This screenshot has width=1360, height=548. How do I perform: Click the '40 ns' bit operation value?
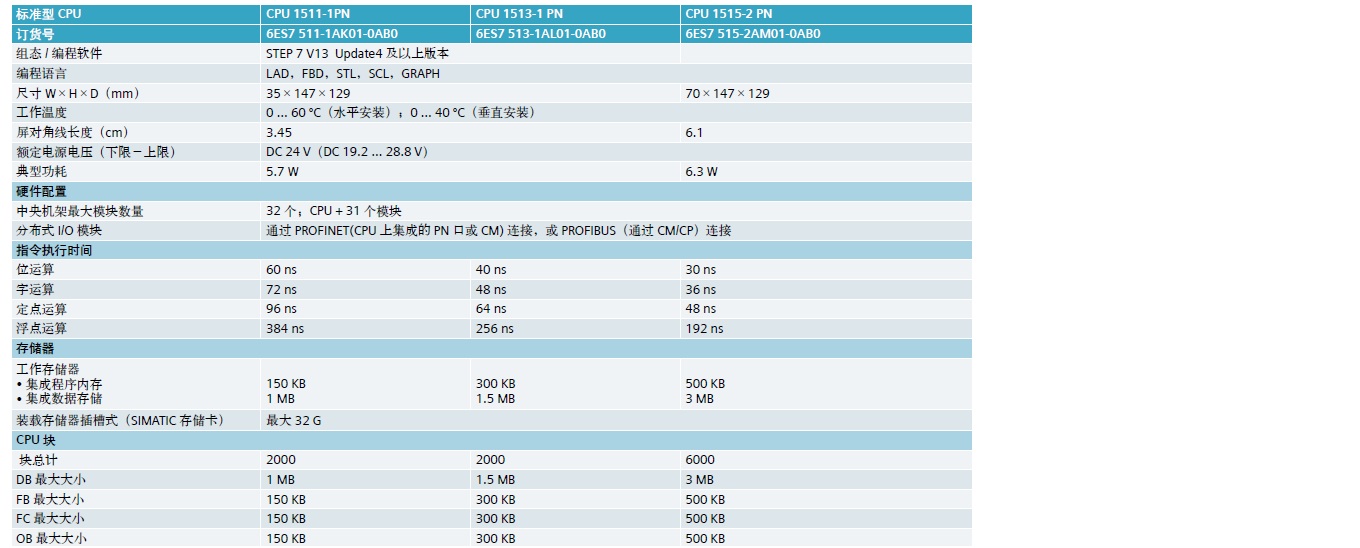(491, 270)
